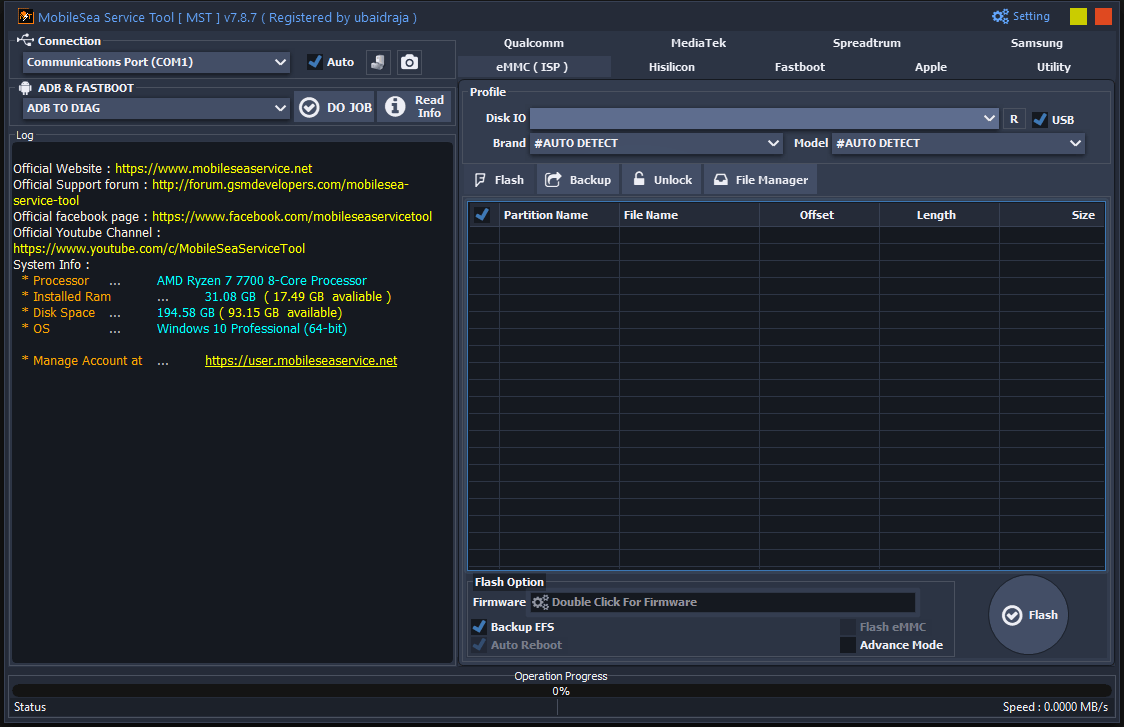Switch to the Qualcomm tab

(x=533, y=42)
